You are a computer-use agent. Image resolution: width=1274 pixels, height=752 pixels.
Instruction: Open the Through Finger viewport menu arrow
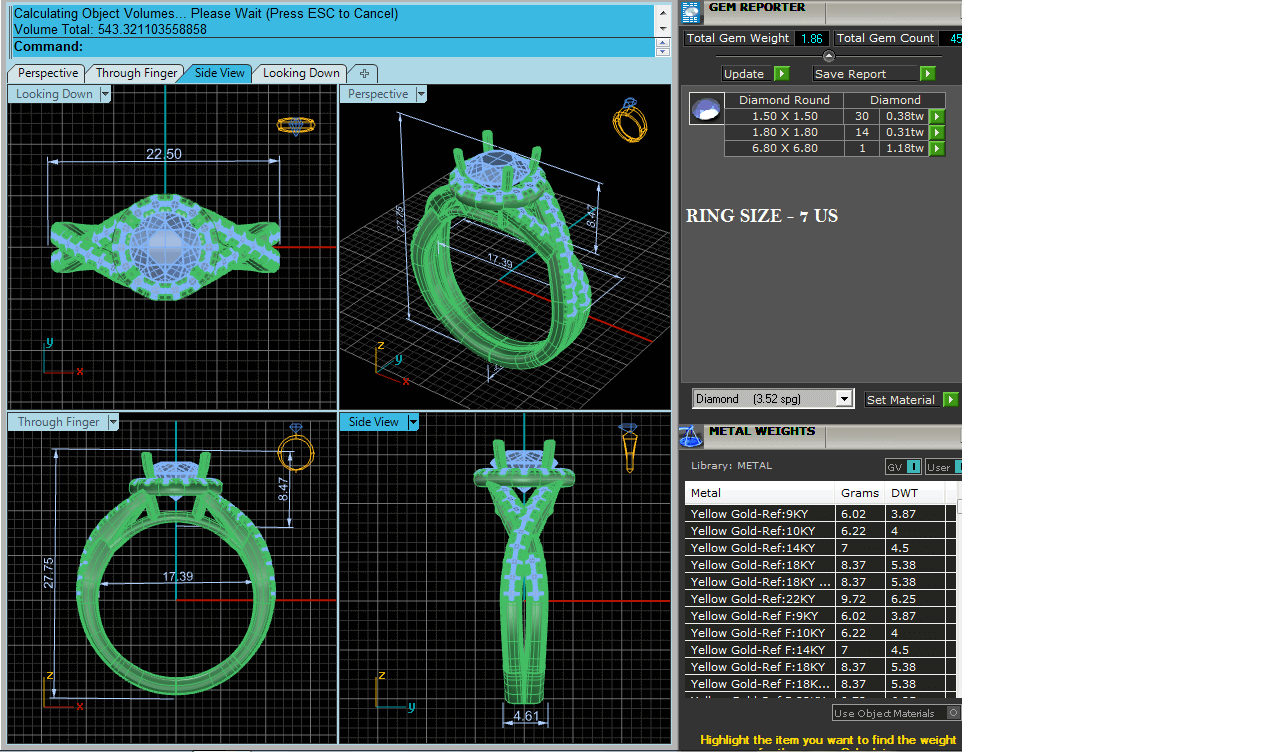[113, 422]
